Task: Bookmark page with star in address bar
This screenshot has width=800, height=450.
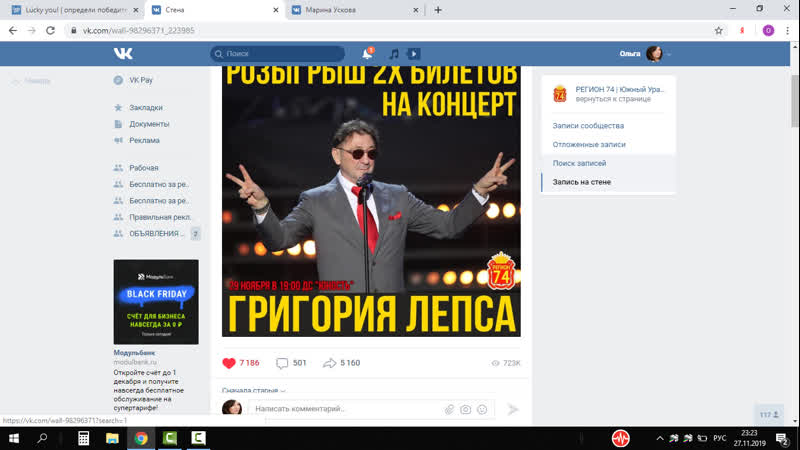Action: pyautogui.click(x=718, y=31)
